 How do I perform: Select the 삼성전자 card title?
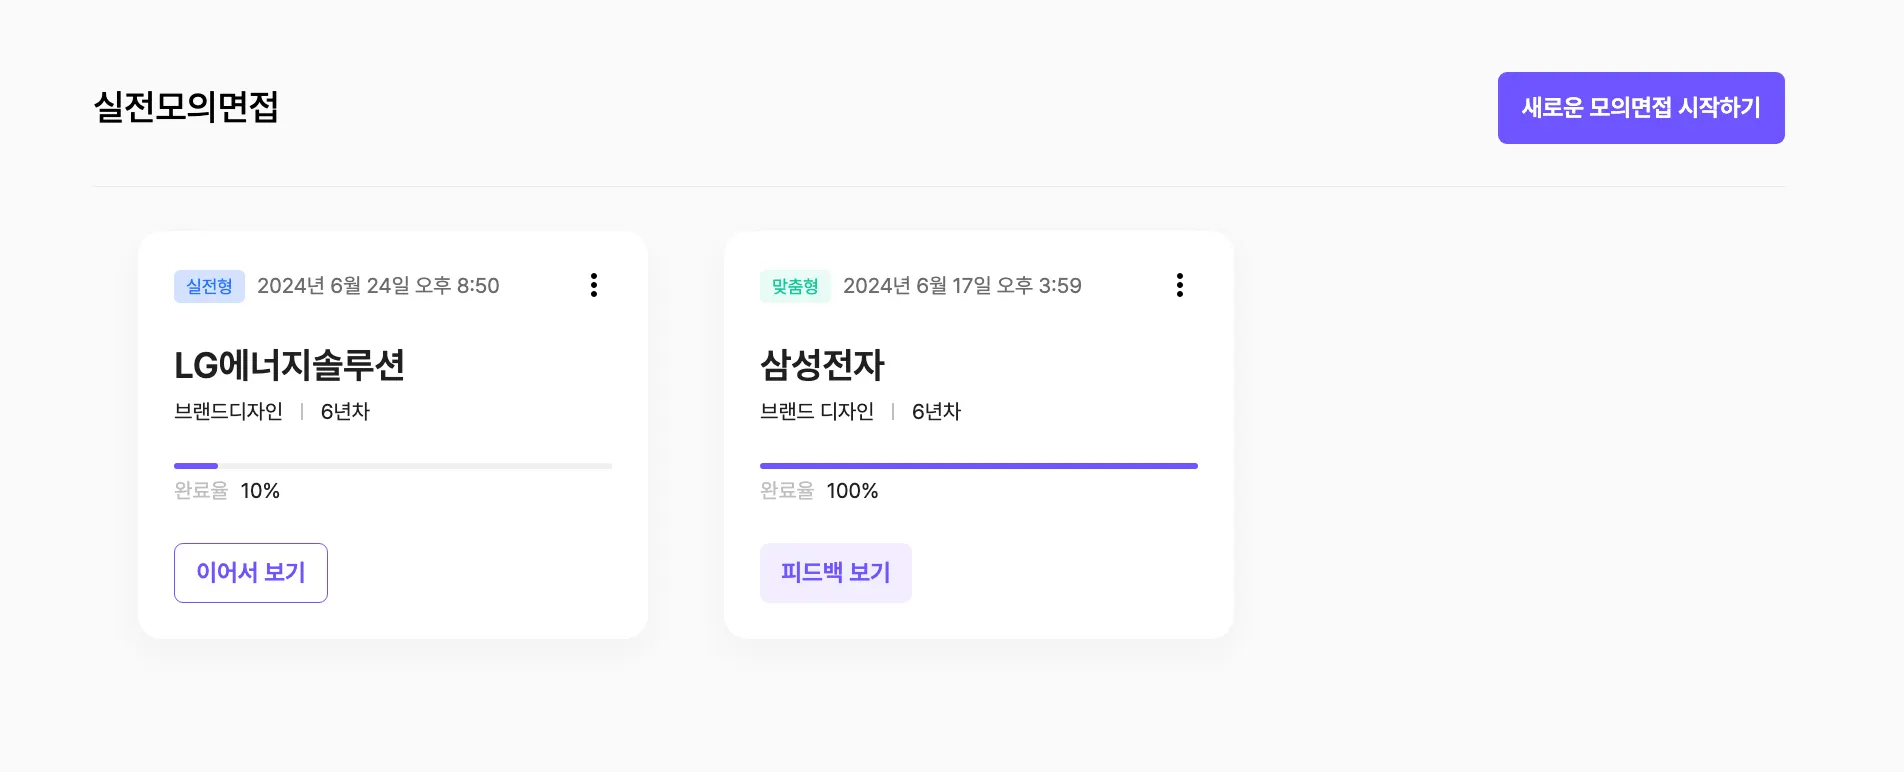(x=822, y=365)
